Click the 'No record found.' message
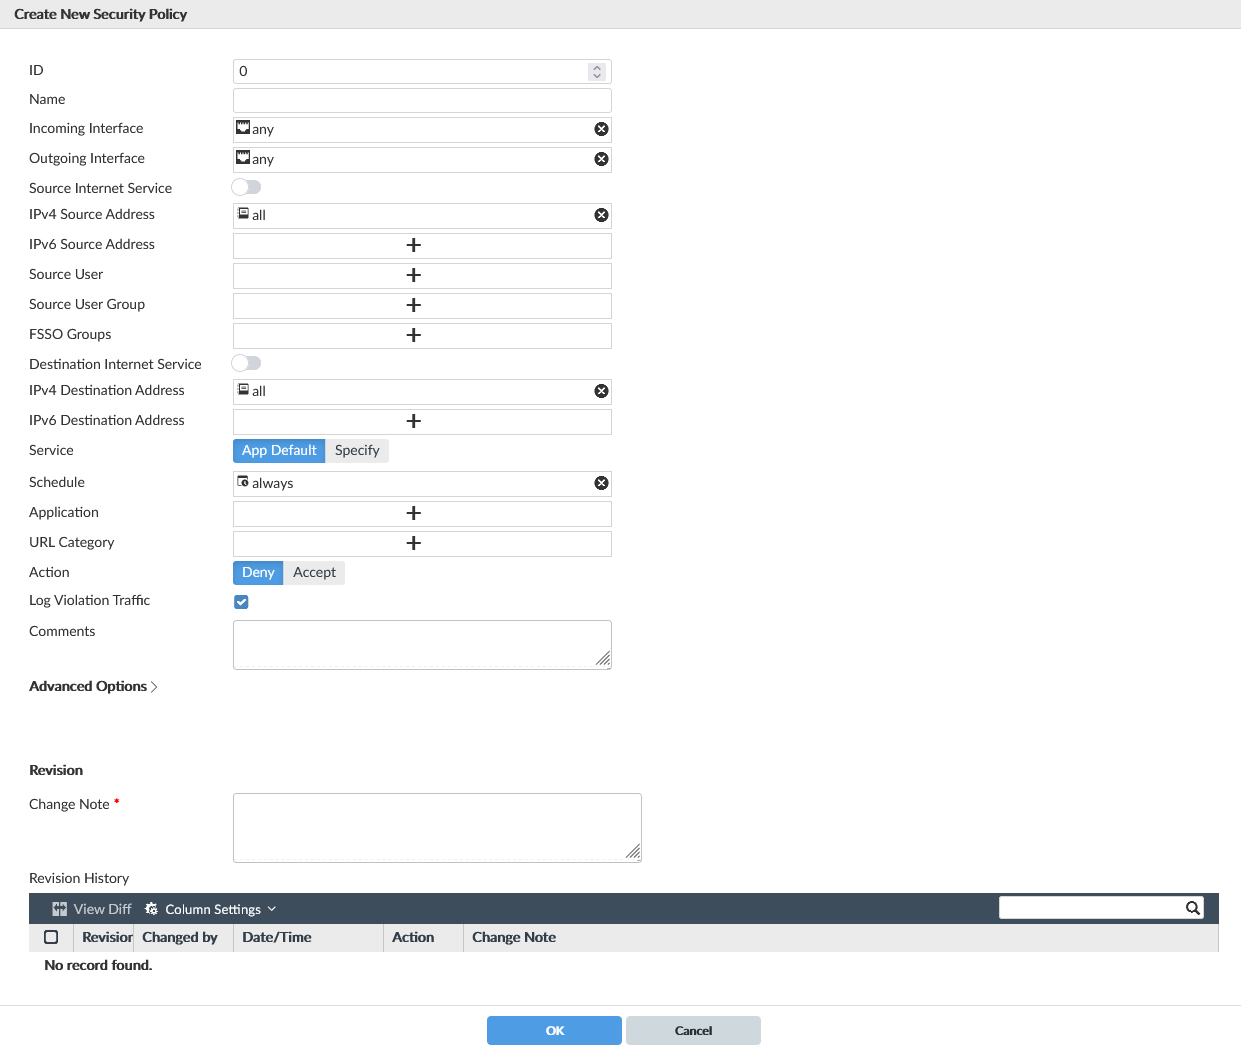The width and height of the screenshot is (1241, 1051). [x=98, y=965]
